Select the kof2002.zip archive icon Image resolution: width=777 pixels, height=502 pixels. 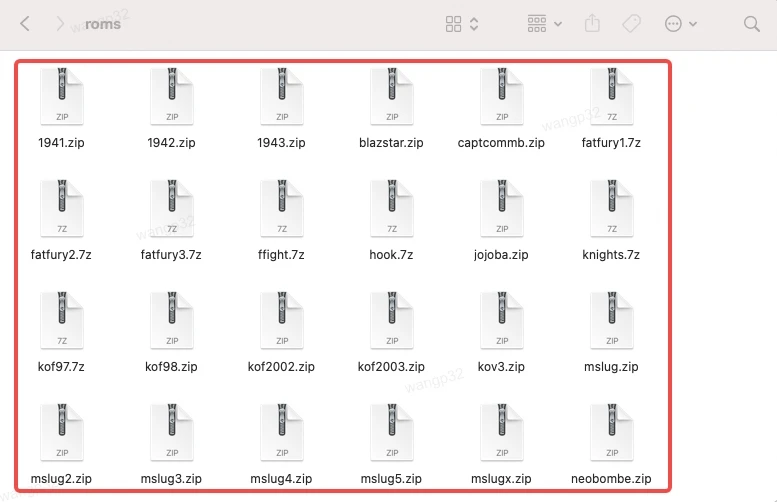click(282, 320)
